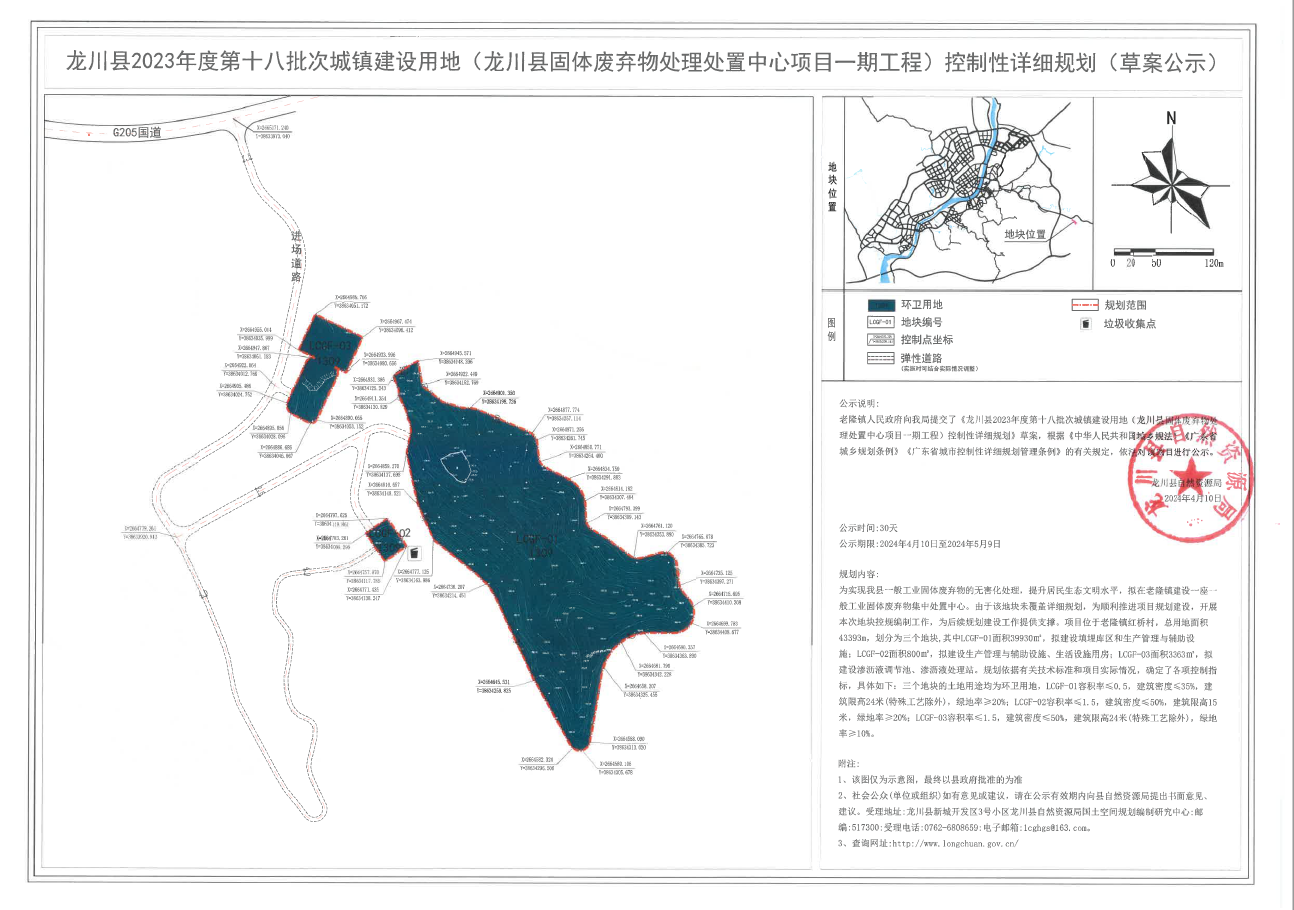This screenshot has width=1294, height=910.
Task: Click the 进场道路 road label
Action: 296,257
